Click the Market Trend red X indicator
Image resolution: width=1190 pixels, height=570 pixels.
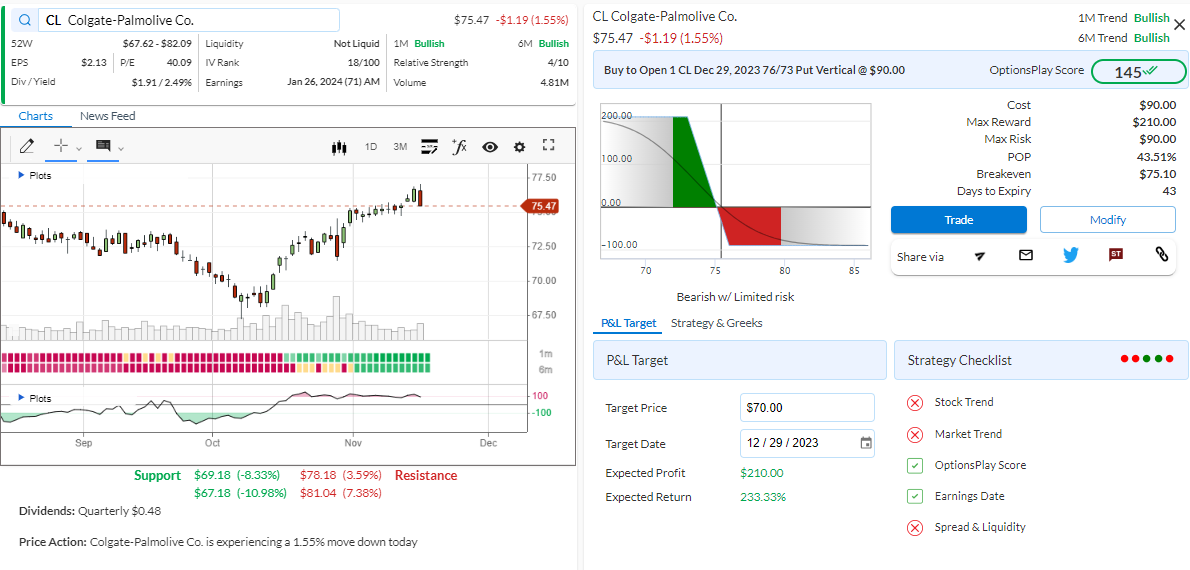[x=915, y=434]
